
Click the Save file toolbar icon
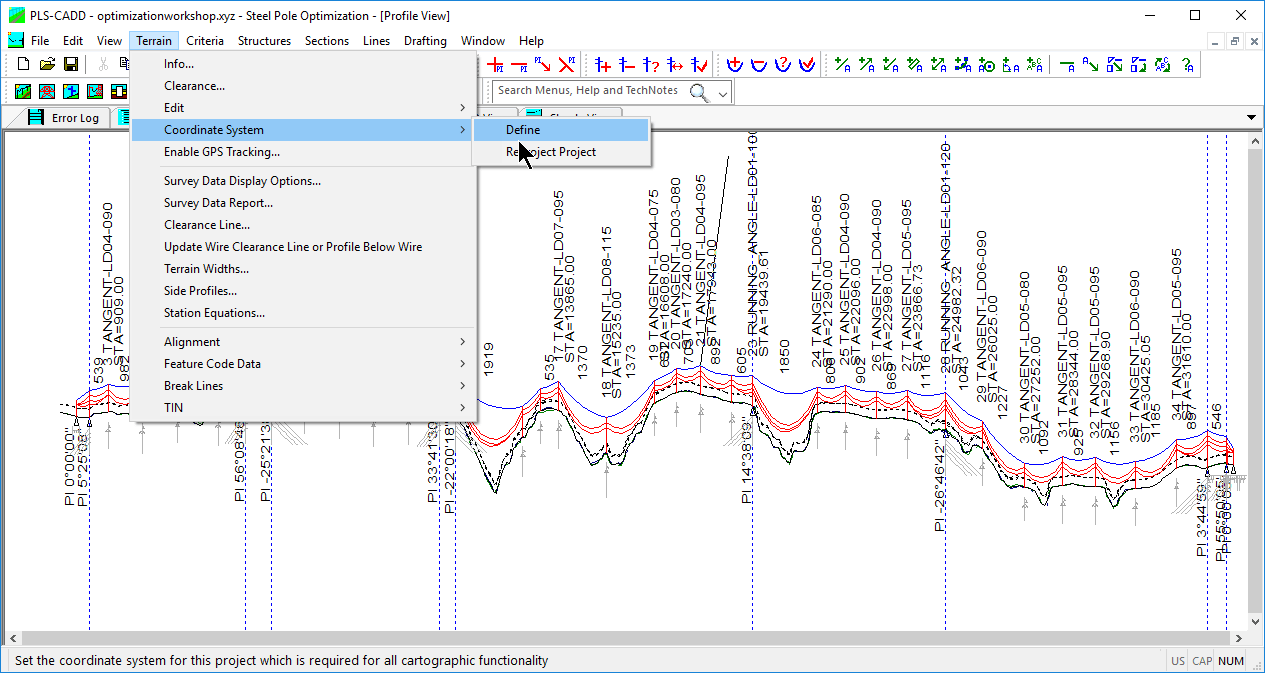[70, 64]
